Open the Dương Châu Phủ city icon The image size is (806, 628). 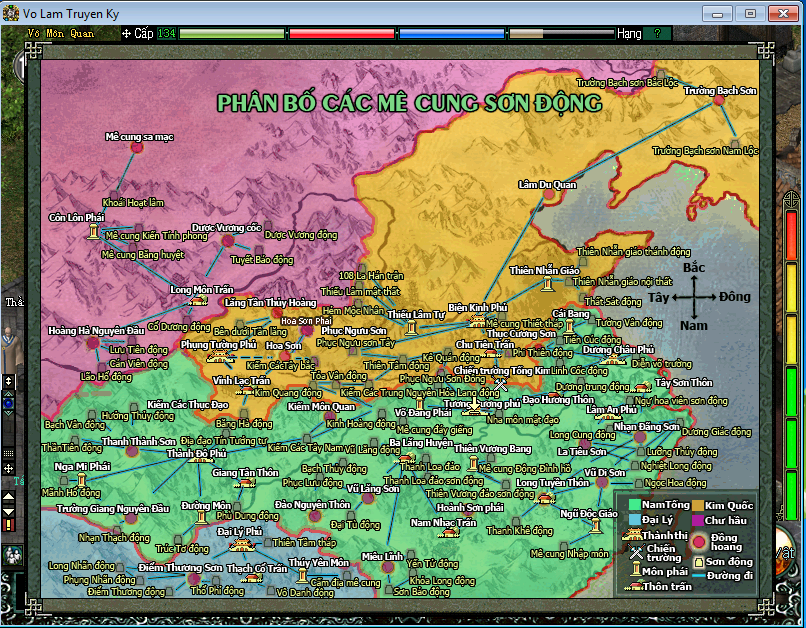(612, 359)
